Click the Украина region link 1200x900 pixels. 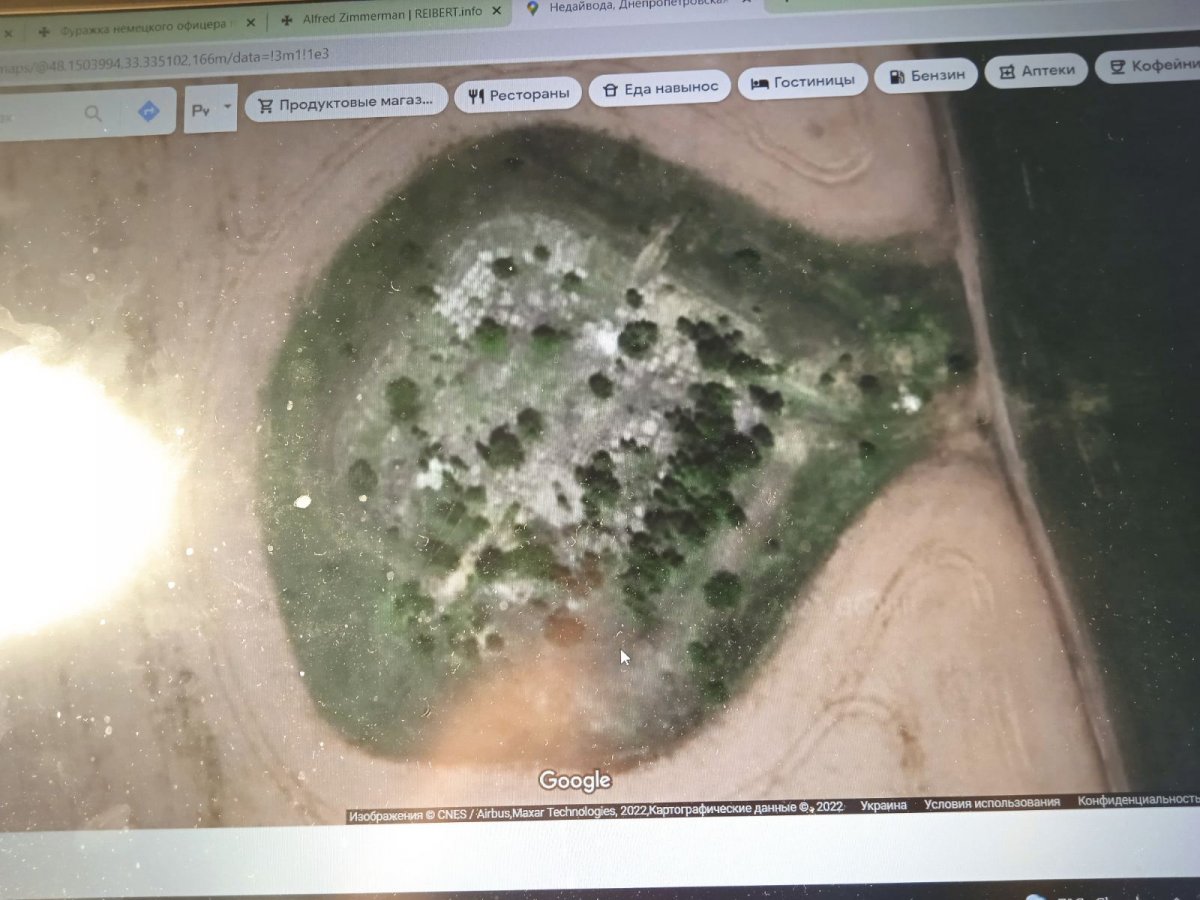click(x=884, y=804)
